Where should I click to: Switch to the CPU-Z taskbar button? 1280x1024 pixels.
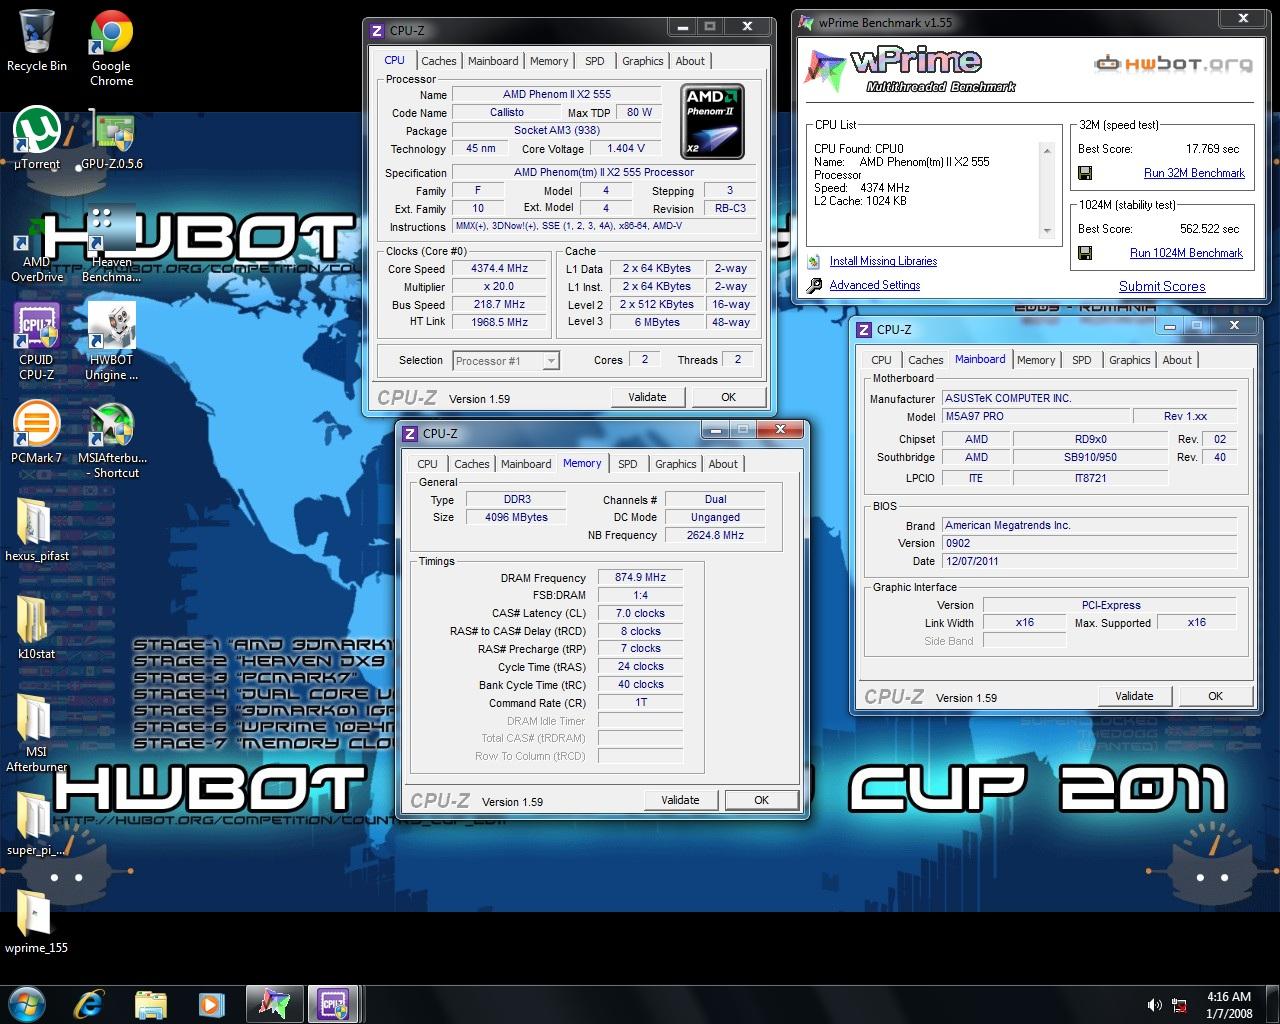click(x=334, y=1003)
